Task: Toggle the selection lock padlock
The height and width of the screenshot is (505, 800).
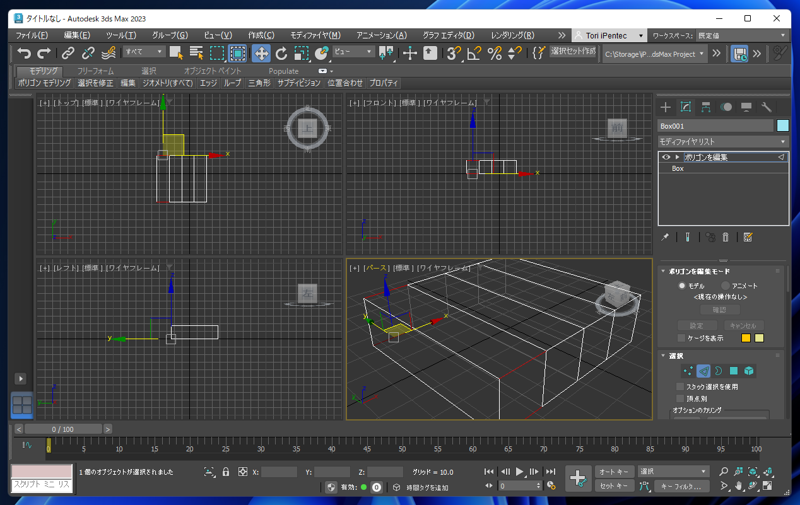Action: 226,472
